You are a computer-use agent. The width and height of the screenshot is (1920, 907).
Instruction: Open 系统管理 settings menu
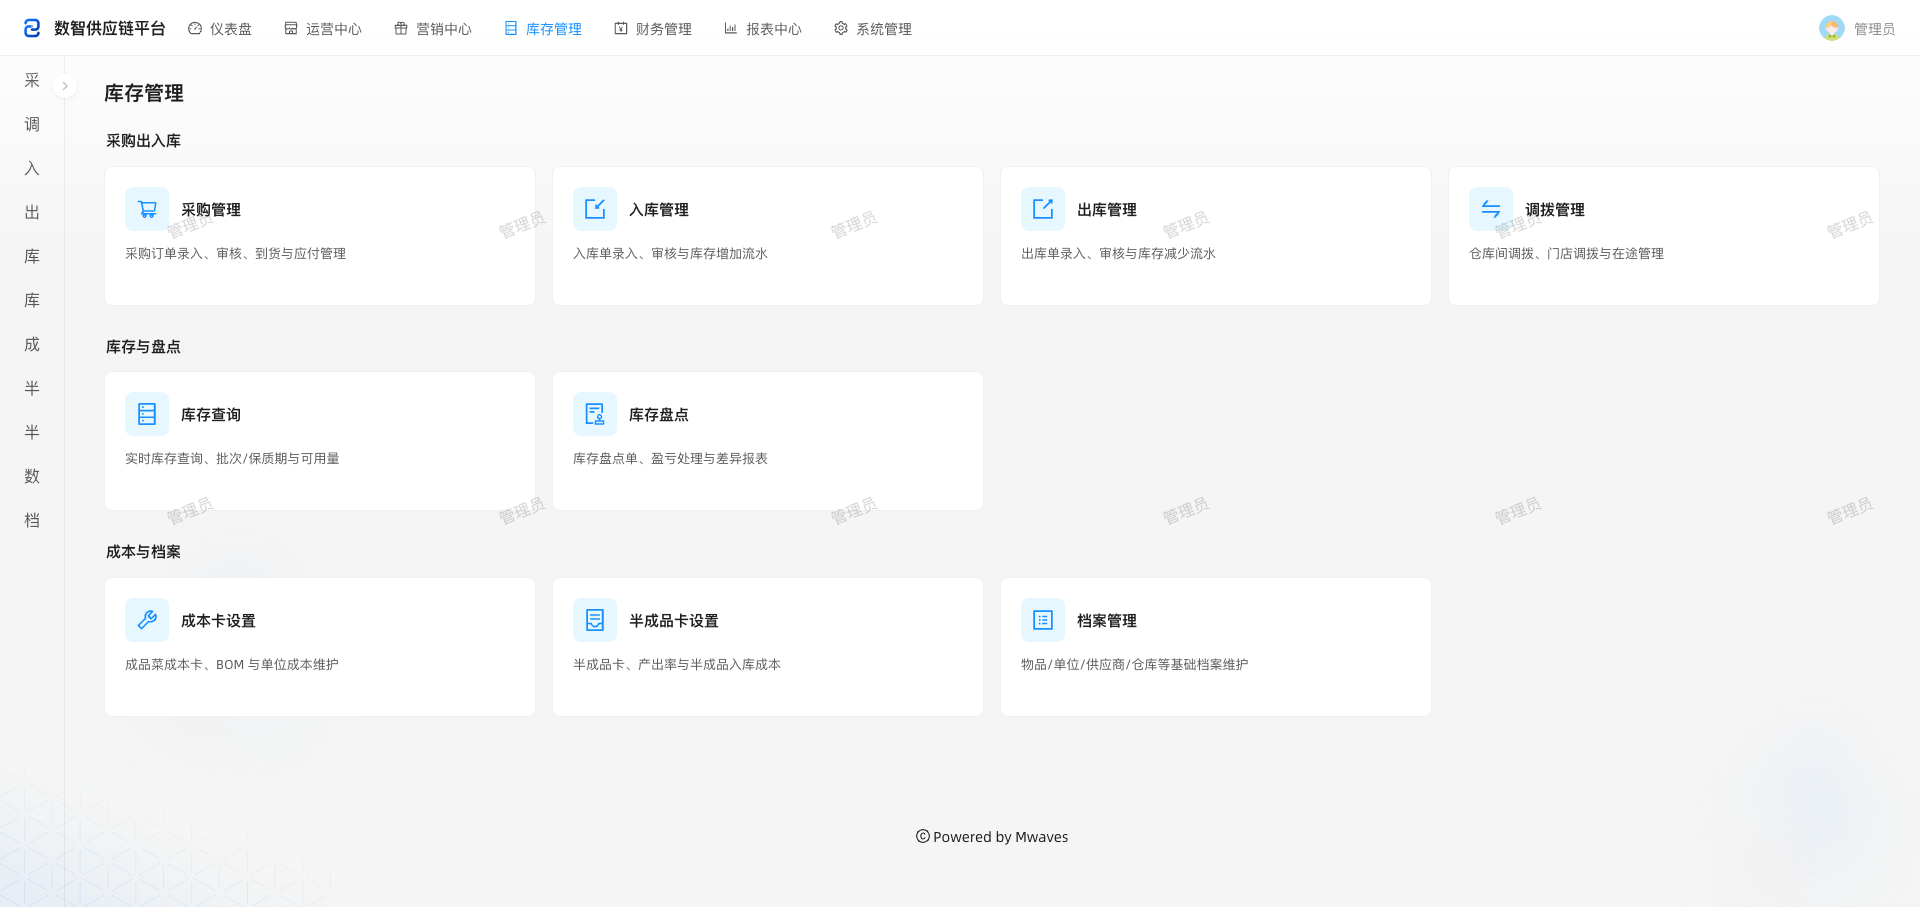(x=873, y=29)
